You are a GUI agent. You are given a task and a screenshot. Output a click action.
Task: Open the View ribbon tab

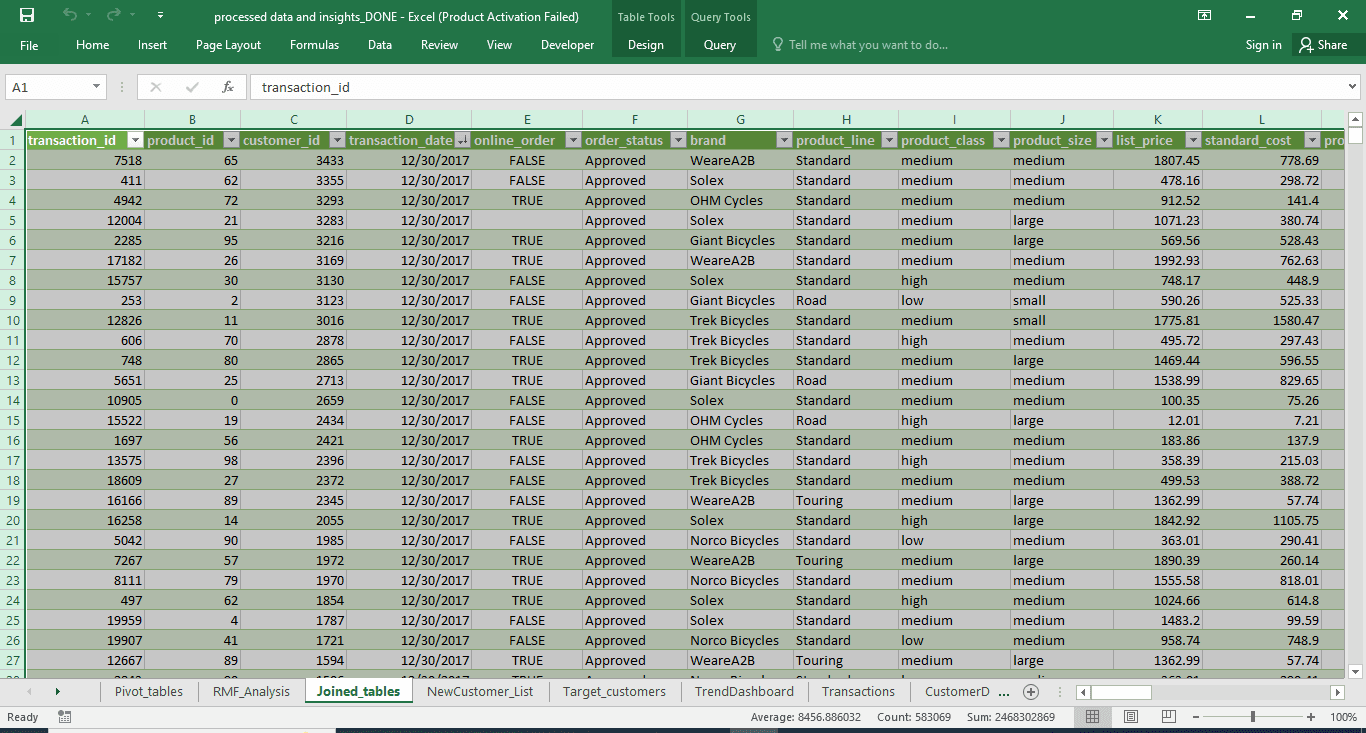click(x=499, y=45)
